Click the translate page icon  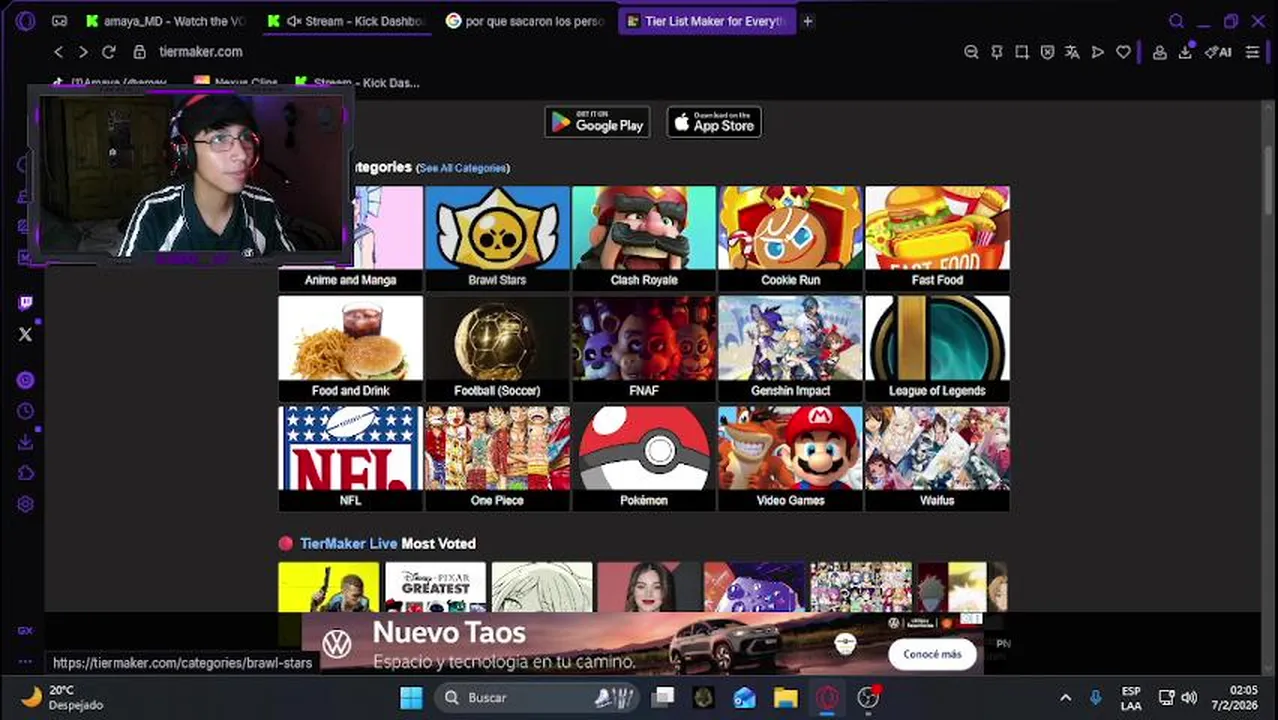(1072, 52)
